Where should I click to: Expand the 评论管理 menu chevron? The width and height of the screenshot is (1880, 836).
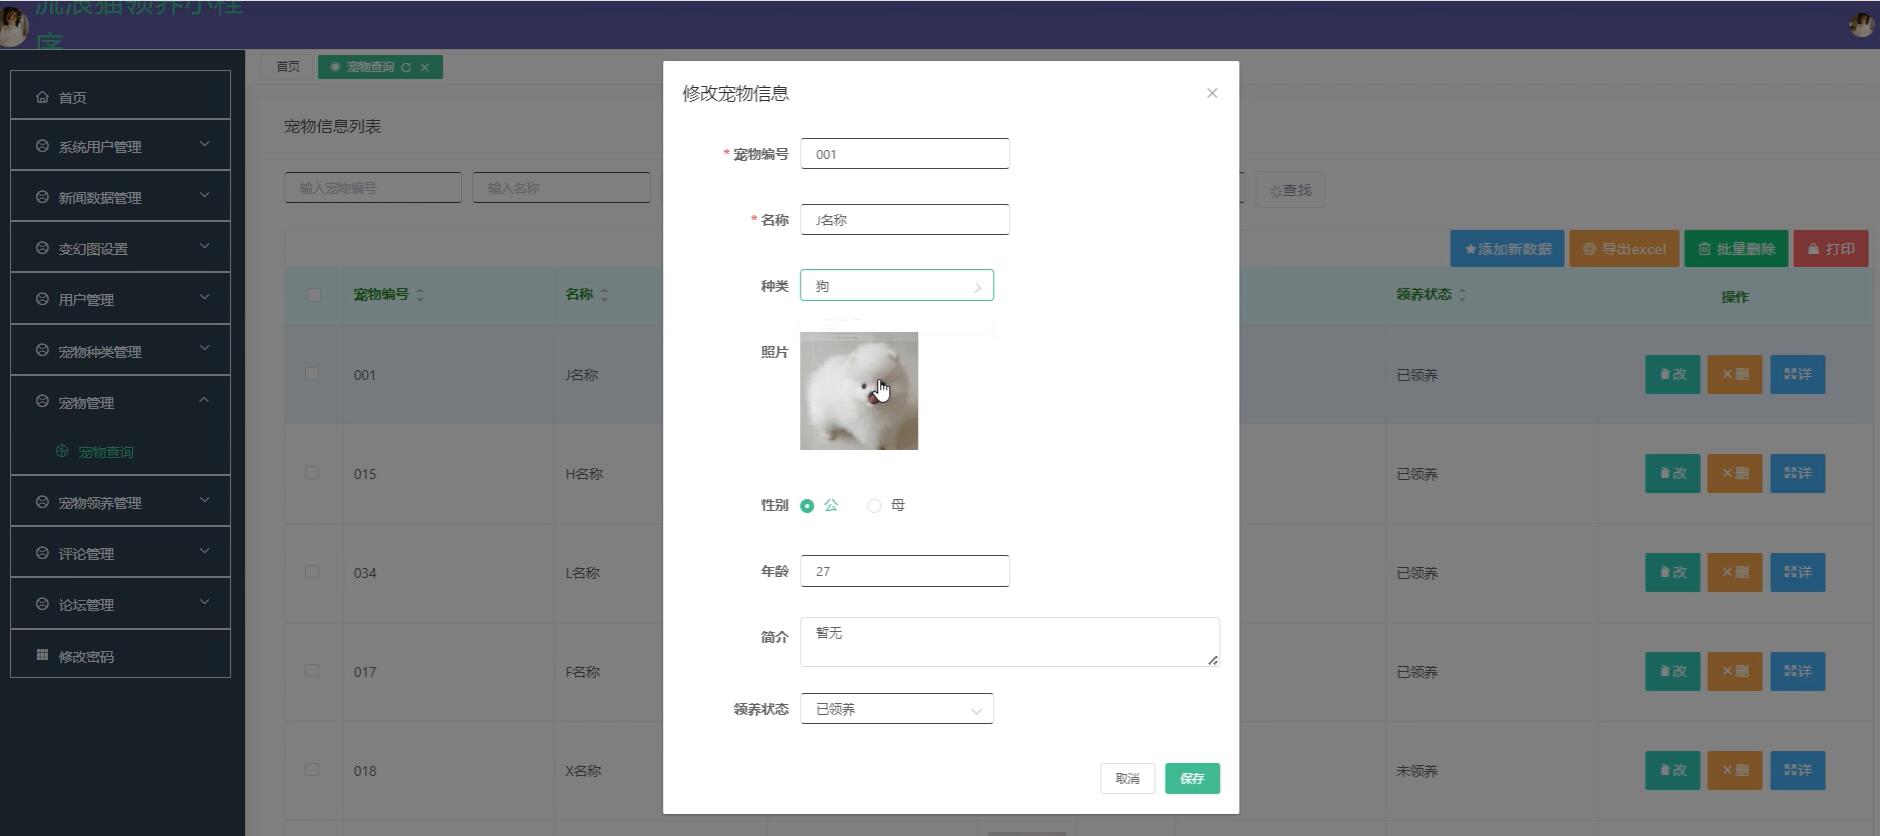(204, 551)
